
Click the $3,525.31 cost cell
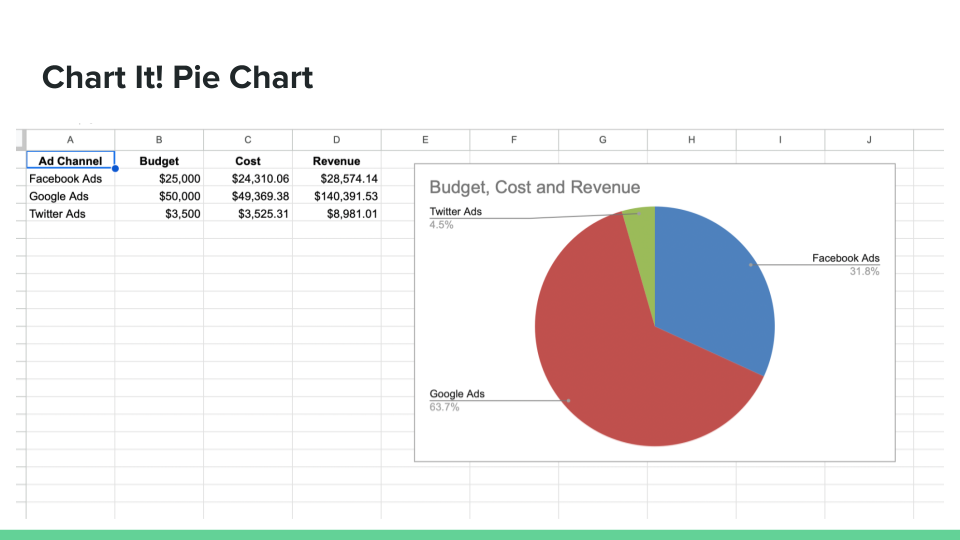(x=248, y=214)
